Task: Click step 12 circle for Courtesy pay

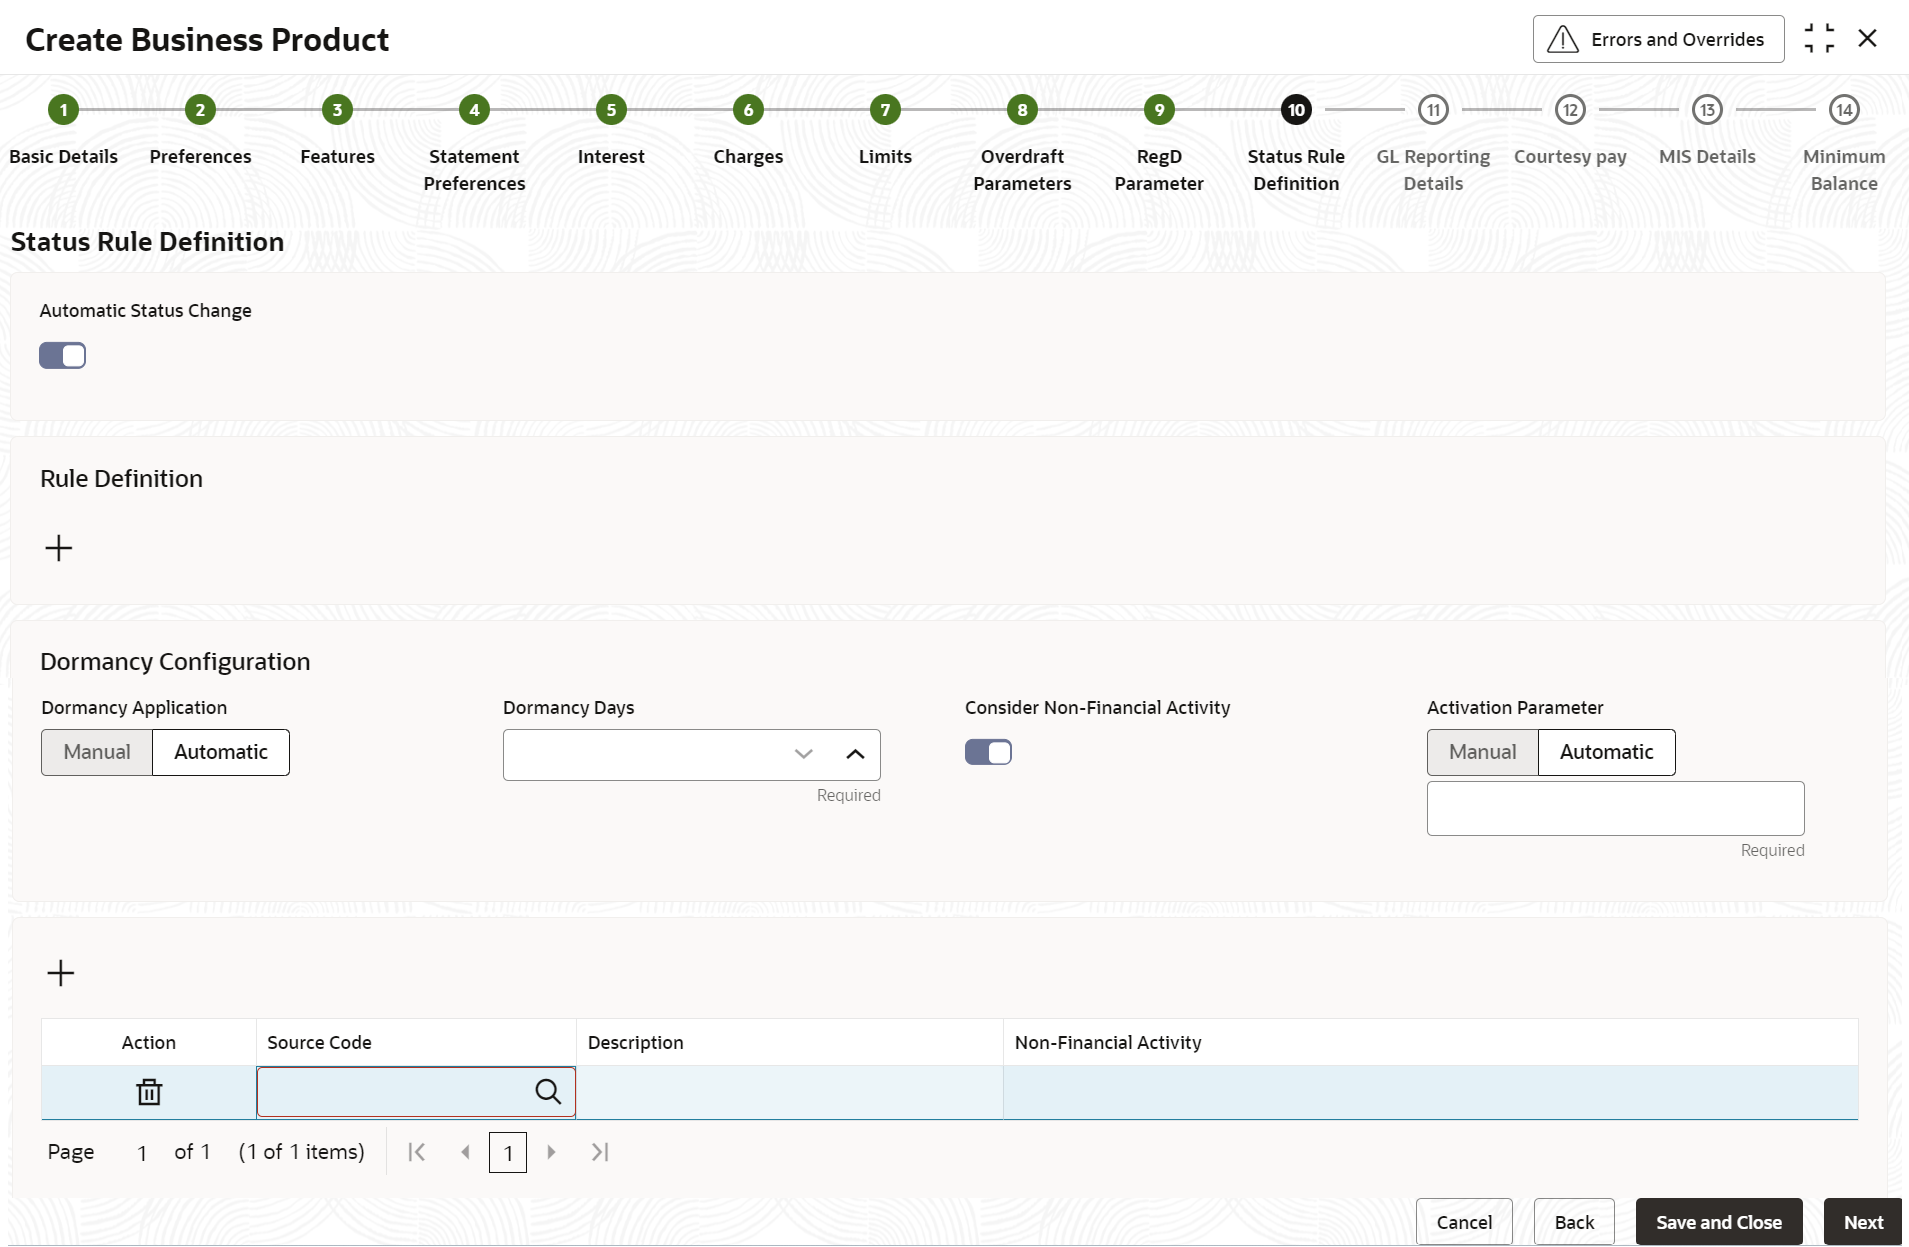Action: click(1570, 110)
